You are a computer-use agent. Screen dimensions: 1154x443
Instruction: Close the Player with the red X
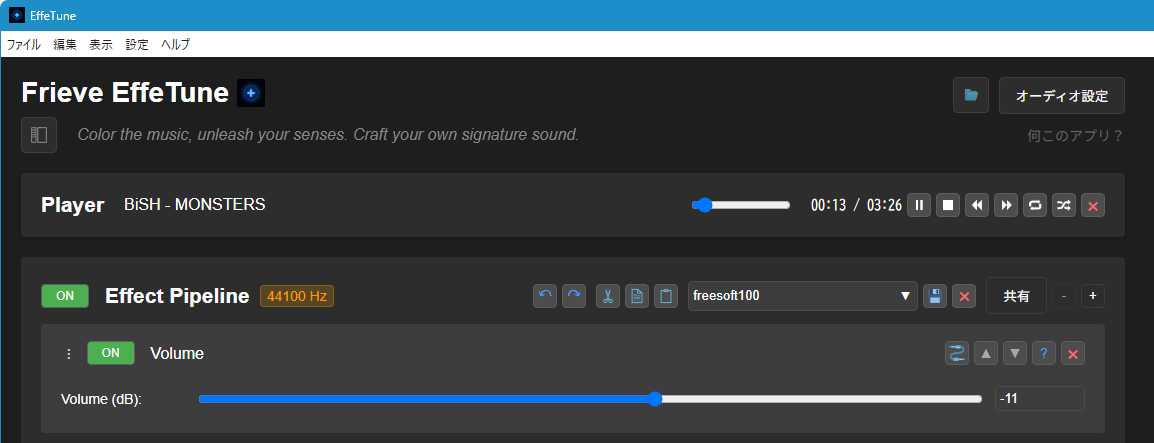click(1093, 205)
